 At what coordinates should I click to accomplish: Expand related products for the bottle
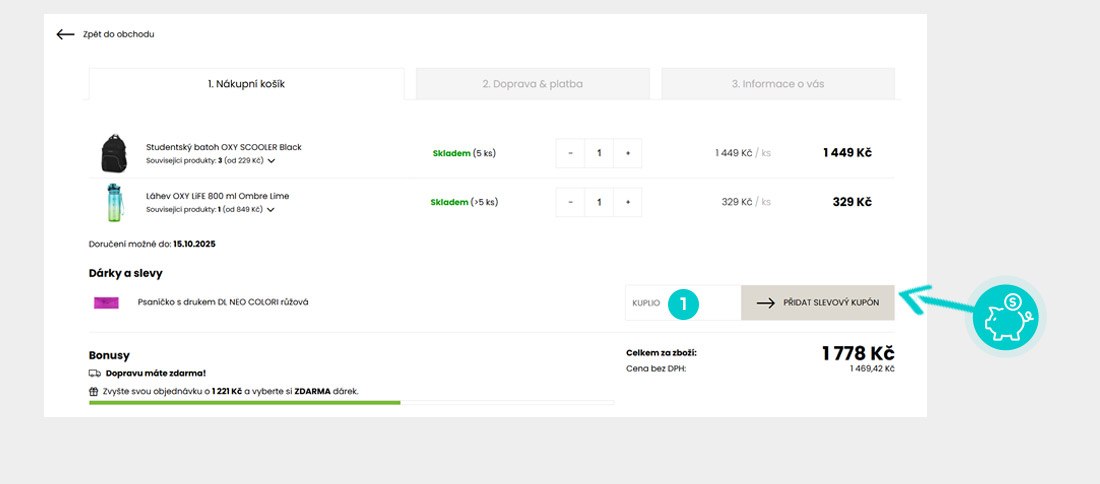(x=271, y=210)
